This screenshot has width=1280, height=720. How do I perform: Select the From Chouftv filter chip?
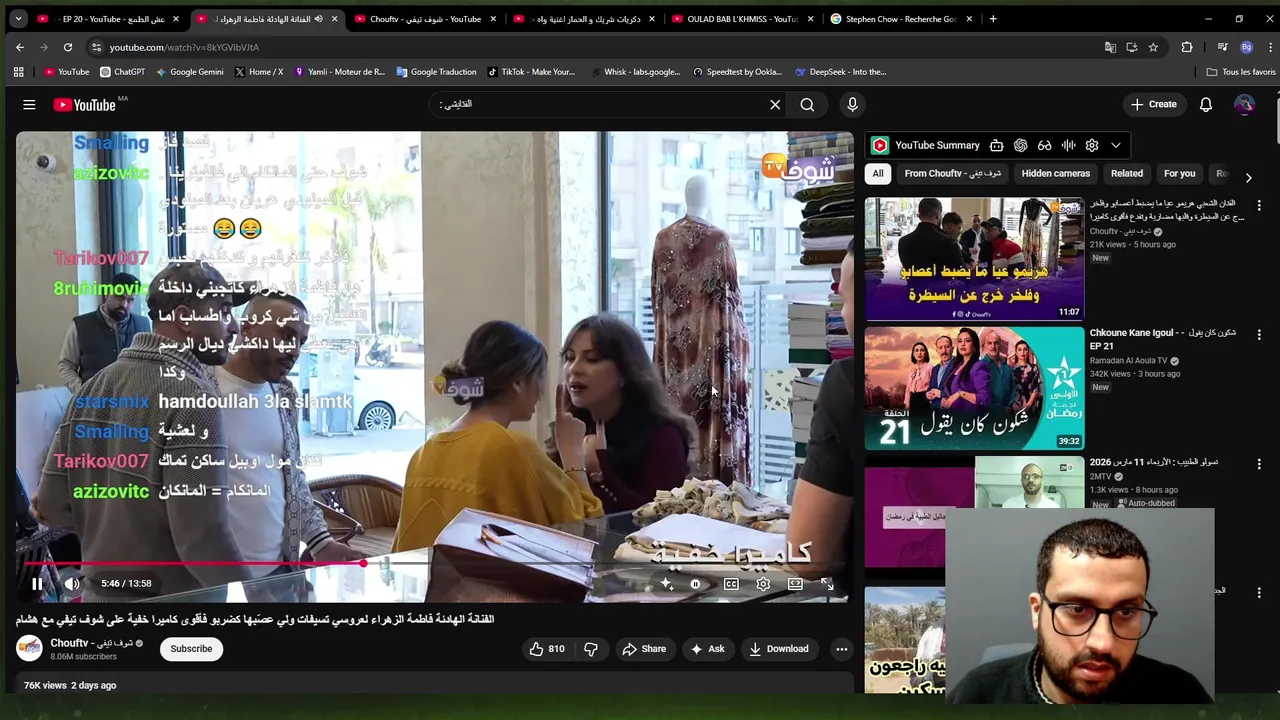pyautogui.click(x=953, y=174)
